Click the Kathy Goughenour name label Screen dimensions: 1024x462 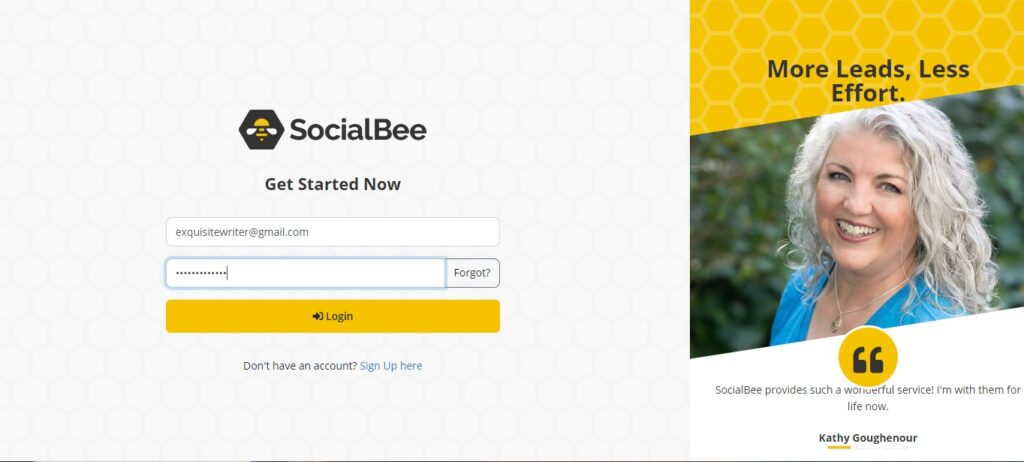click(868, 438)
